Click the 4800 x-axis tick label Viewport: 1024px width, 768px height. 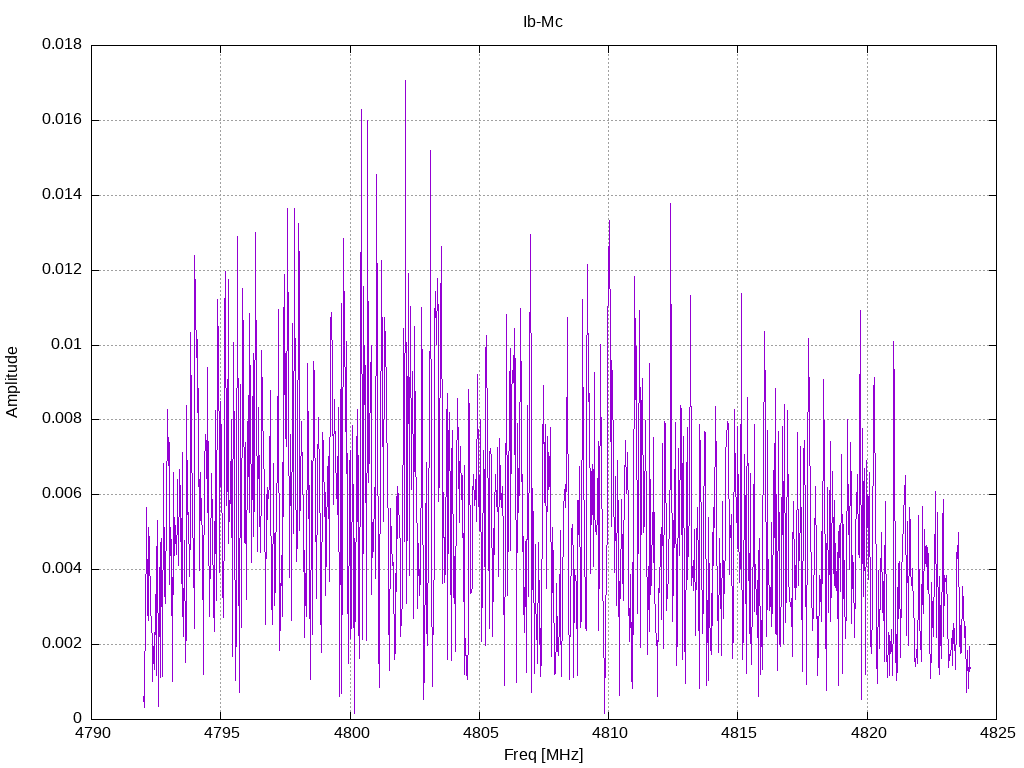[x=350, y=733]
